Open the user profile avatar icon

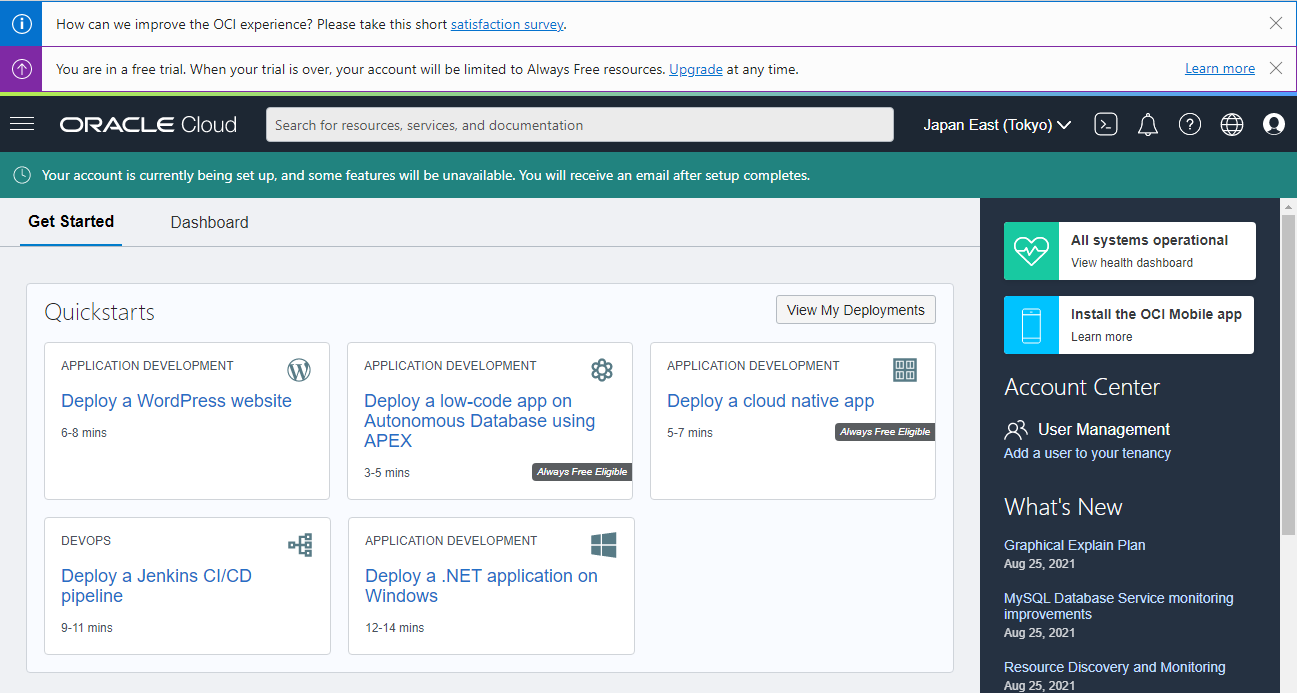(x=1274, y=125)
